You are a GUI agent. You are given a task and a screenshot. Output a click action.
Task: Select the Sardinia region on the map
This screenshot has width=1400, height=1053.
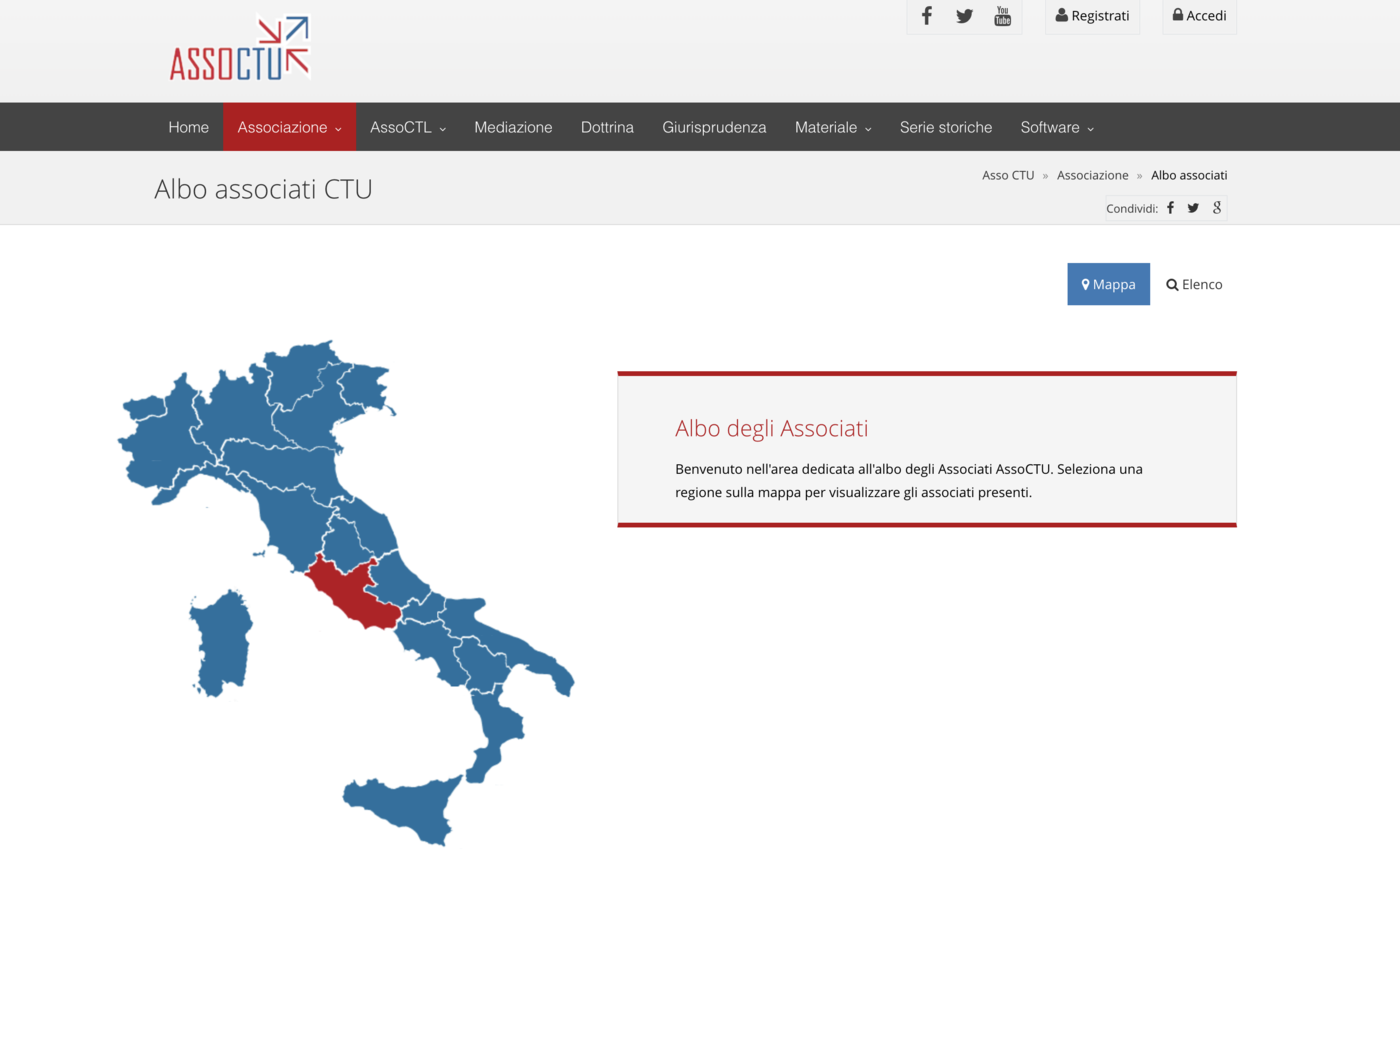pos(221,643)
